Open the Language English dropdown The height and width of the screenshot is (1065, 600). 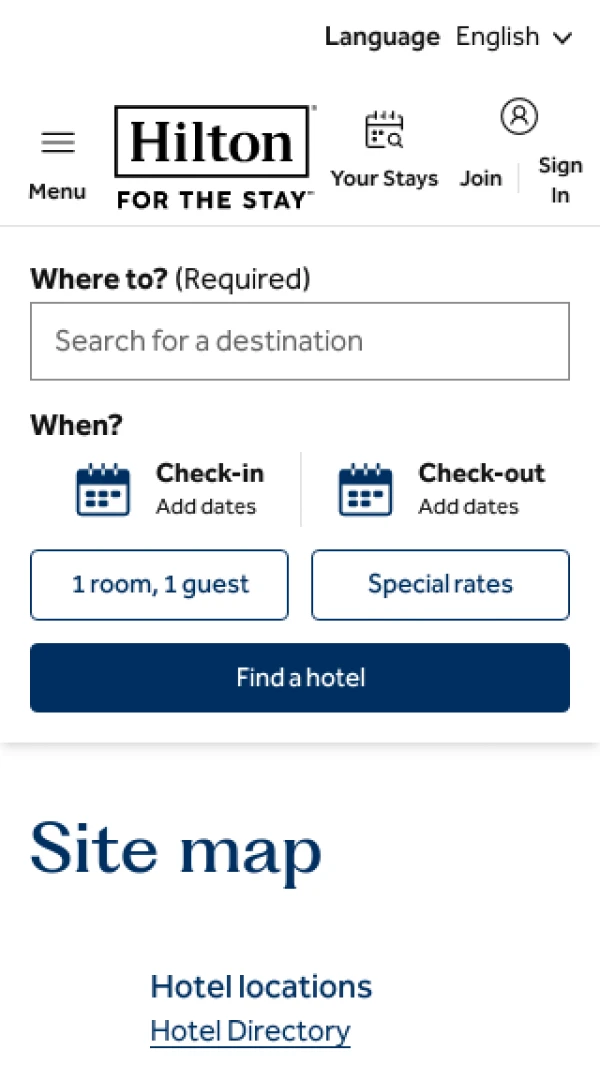(x=449, y=37)
